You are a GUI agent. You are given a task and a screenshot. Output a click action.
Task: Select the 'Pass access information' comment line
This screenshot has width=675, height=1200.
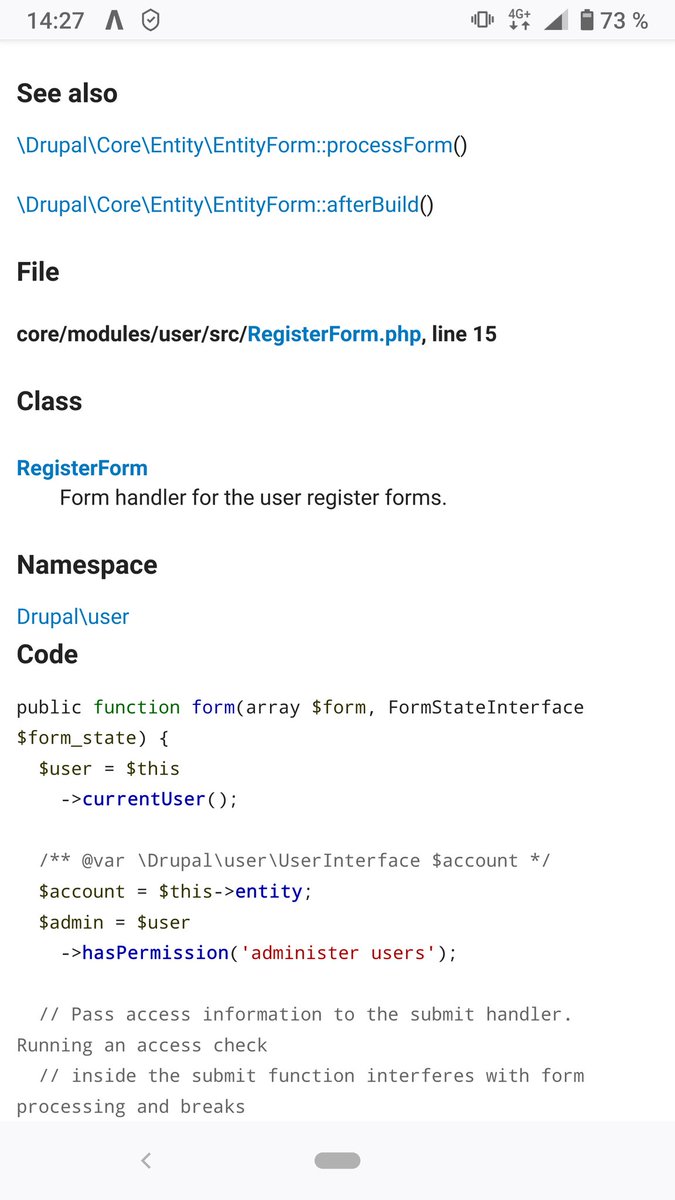point(305,1014)
